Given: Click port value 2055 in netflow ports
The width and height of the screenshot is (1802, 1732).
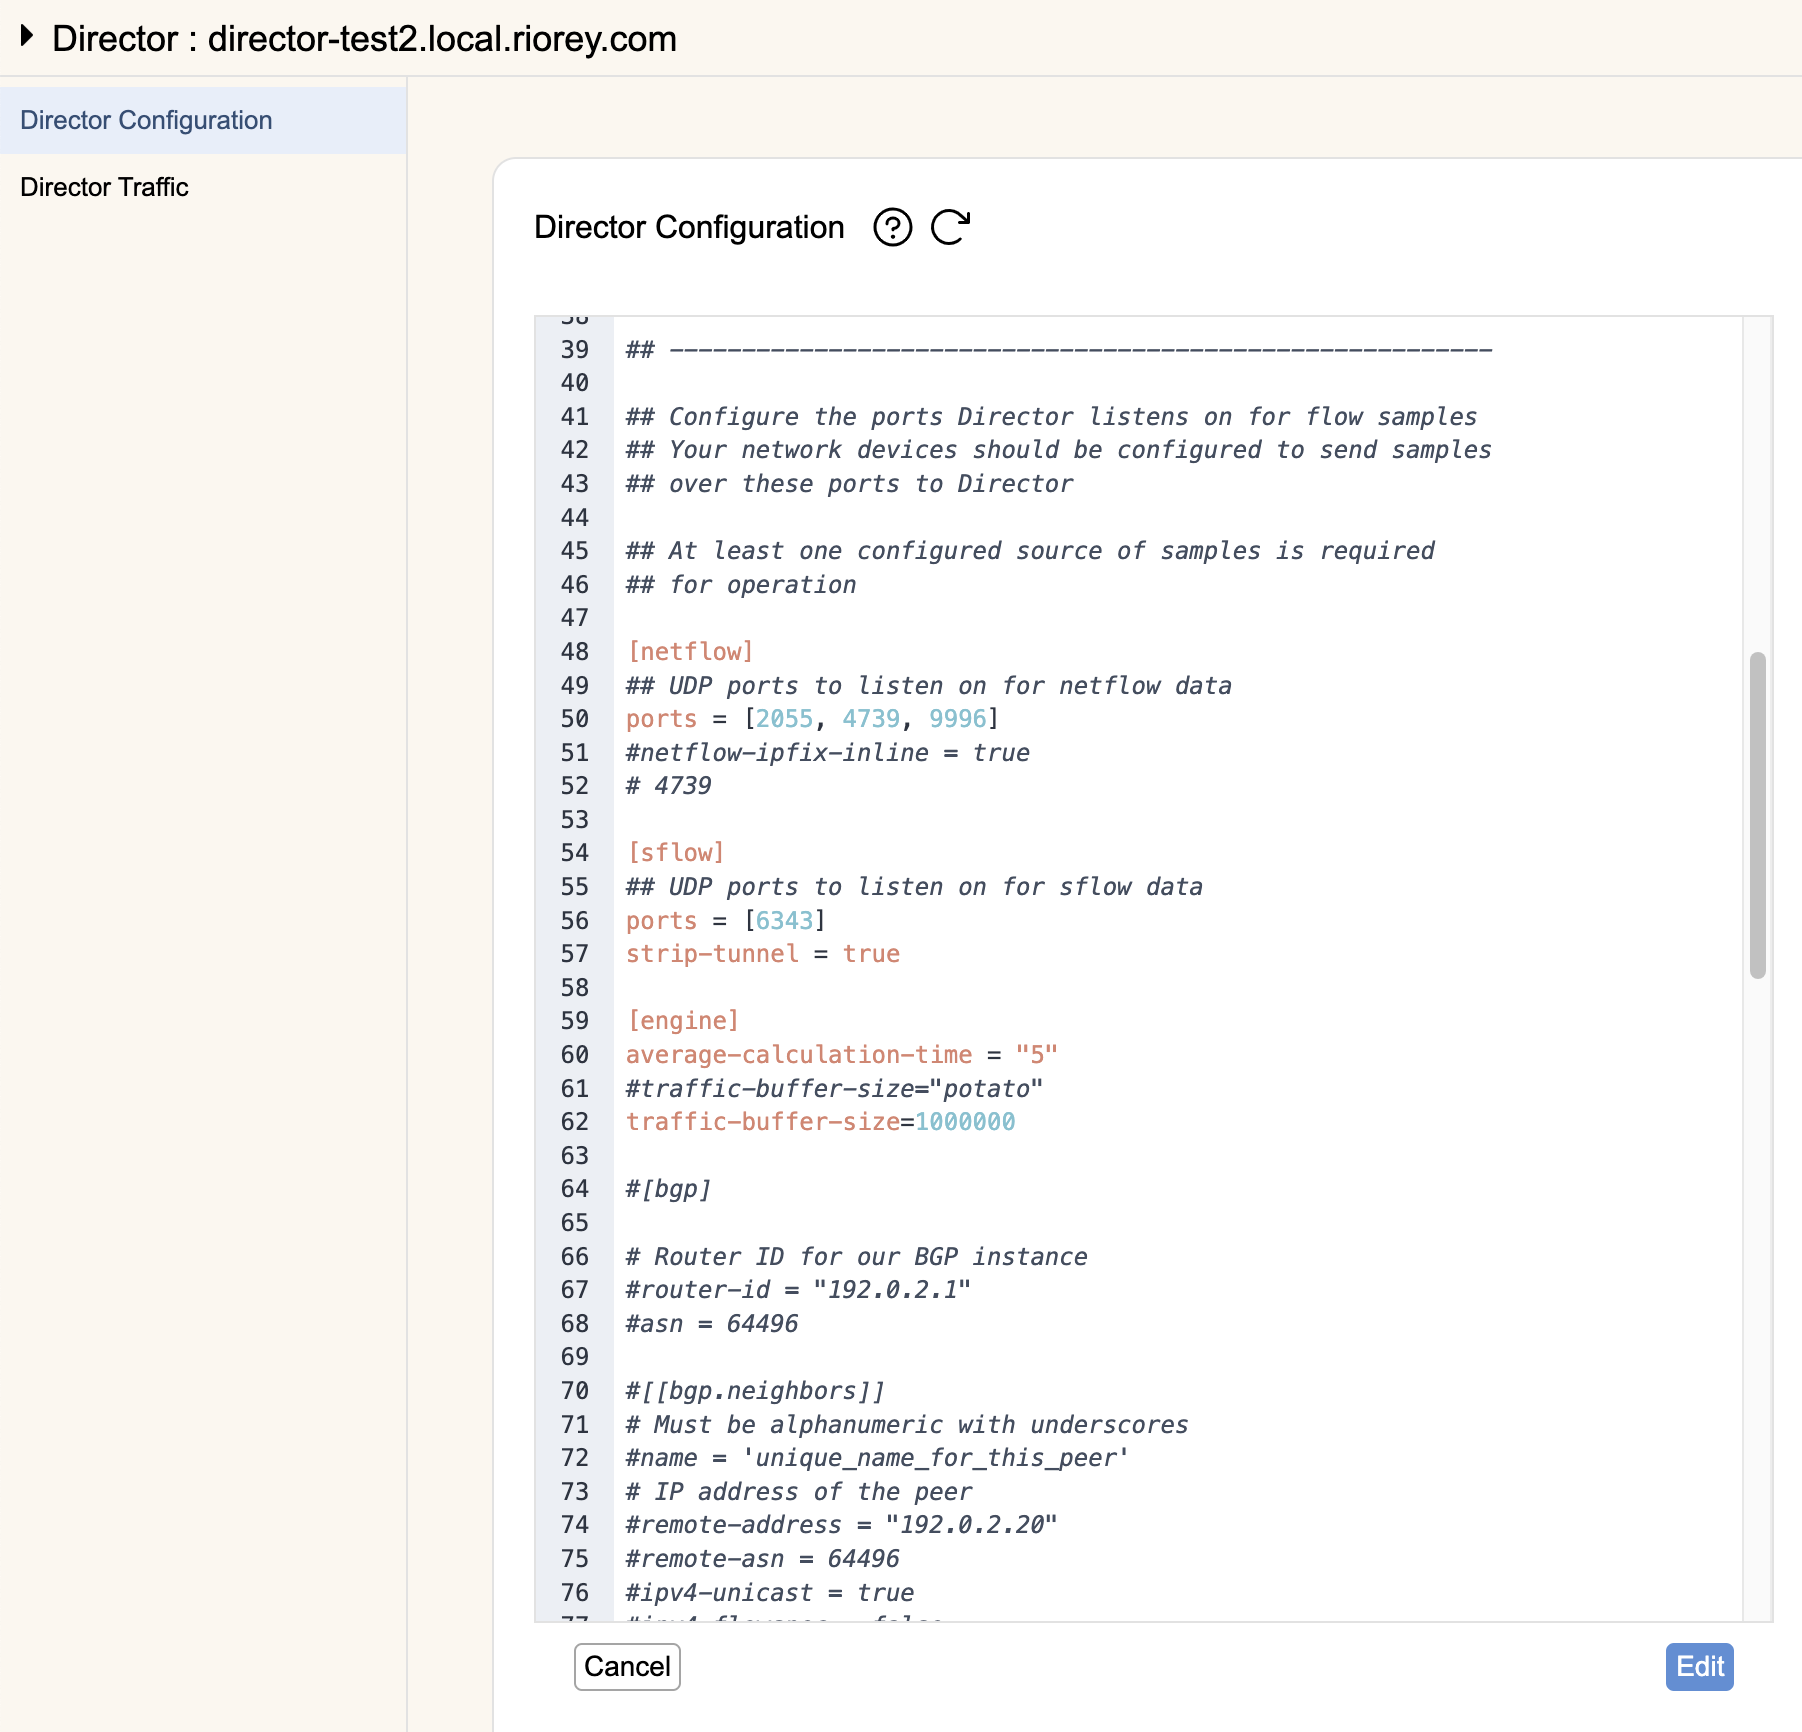Looking at the screenshot, I should pyautogui.click(x=784, y=719).
